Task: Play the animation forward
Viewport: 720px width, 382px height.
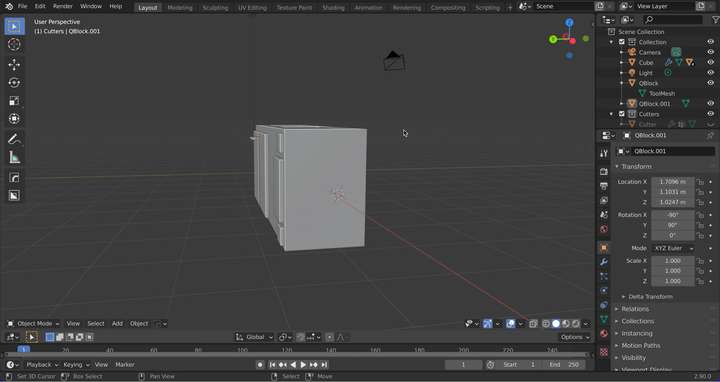Action: pyautogui.click(x=304, y=365)
